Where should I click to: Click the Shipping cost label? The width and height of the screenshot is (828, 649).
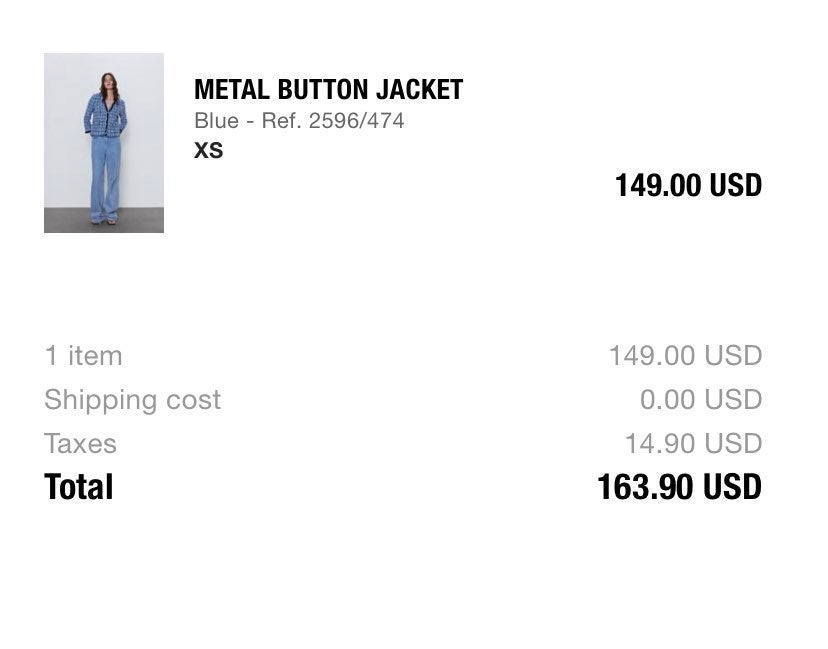133,400
